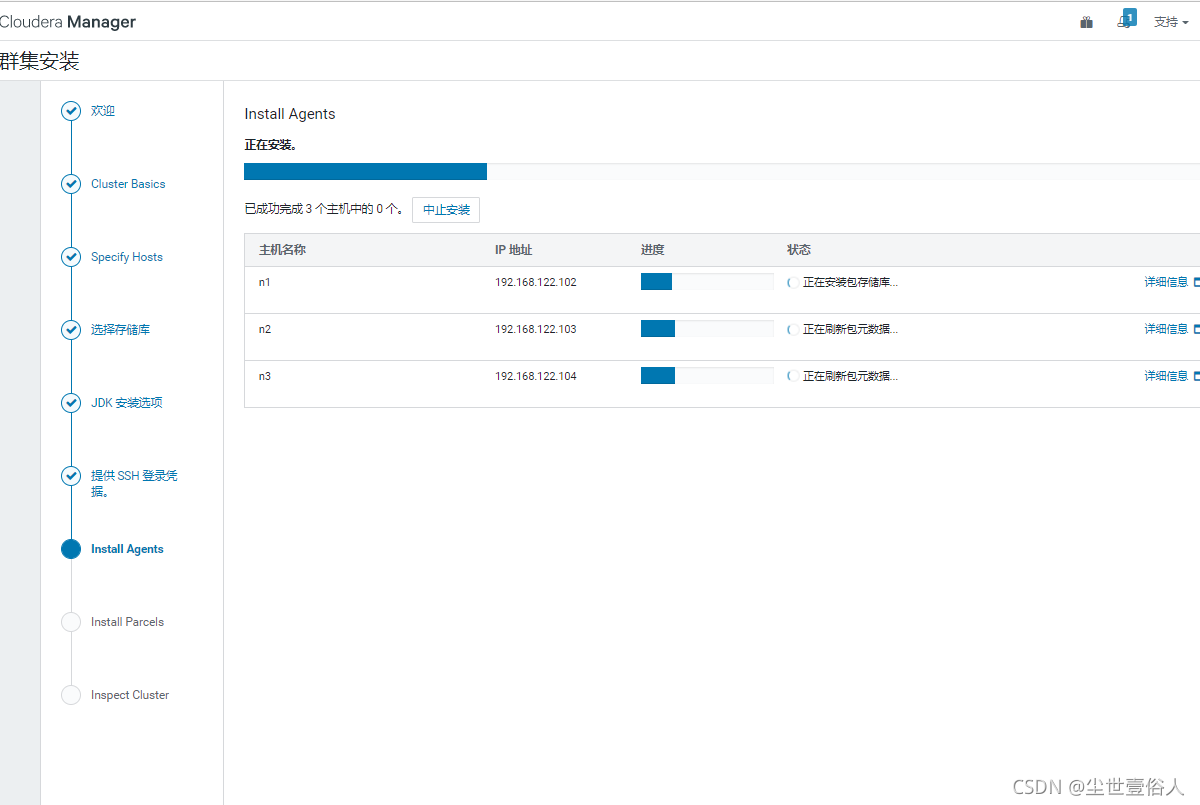Click the 进度 column header
Viewport: 1200px width, 805px height.
tap(653, 250)
